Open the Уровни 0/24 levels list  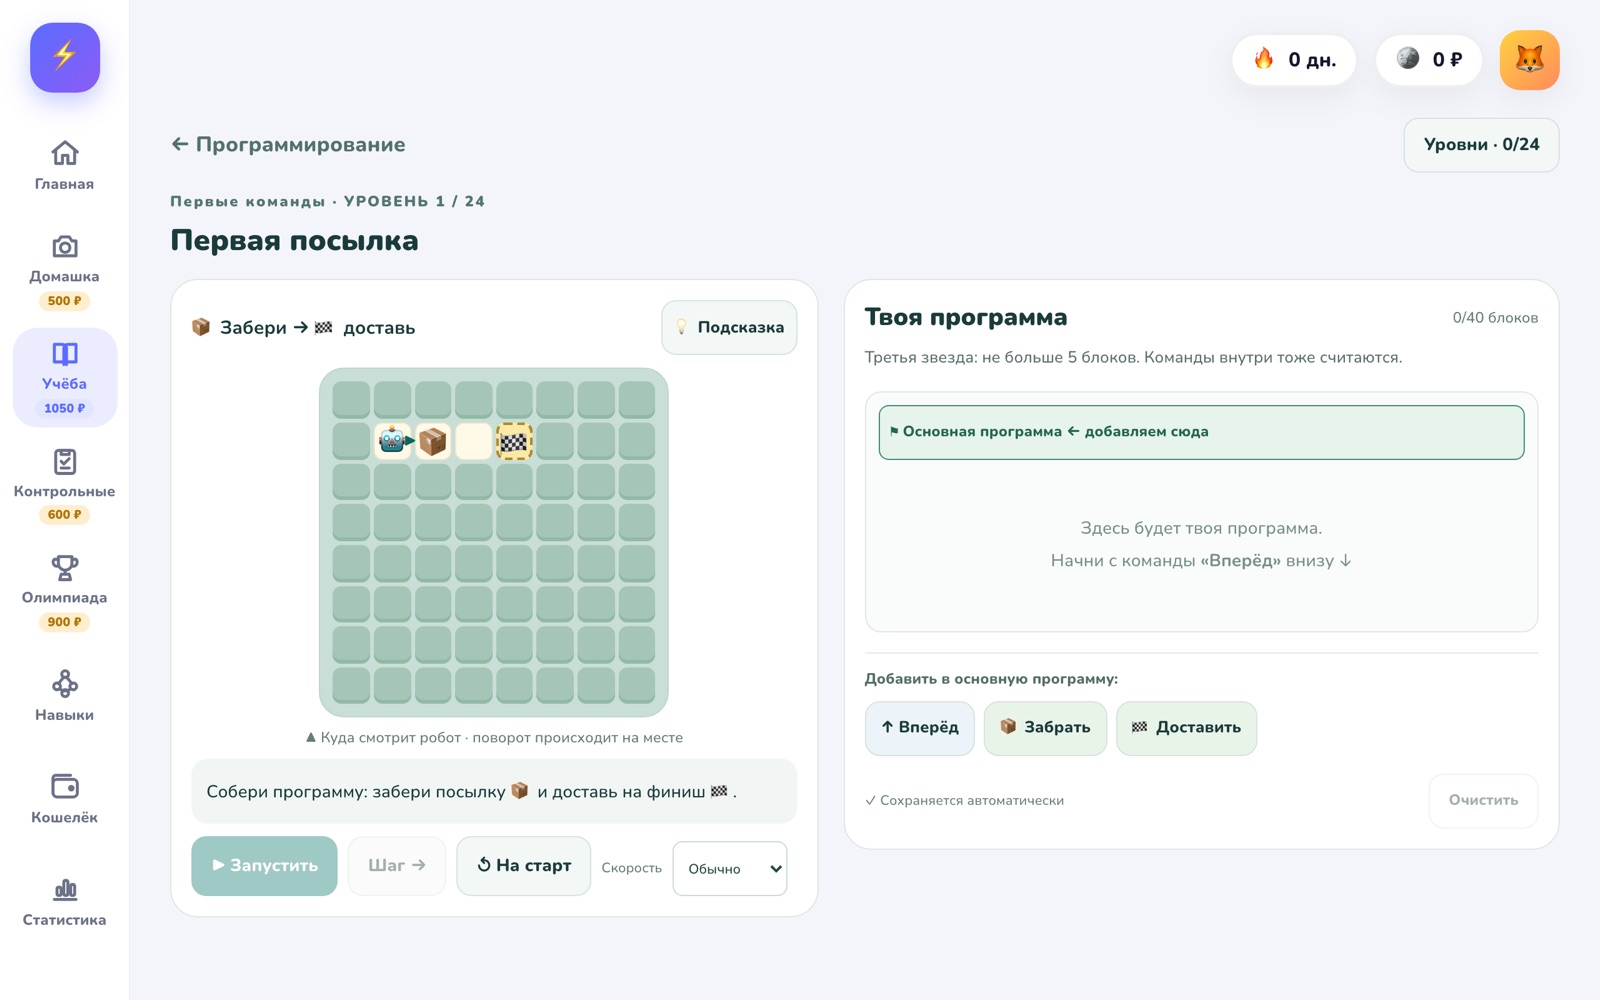pyautogui.click(x=1481, y=145)
